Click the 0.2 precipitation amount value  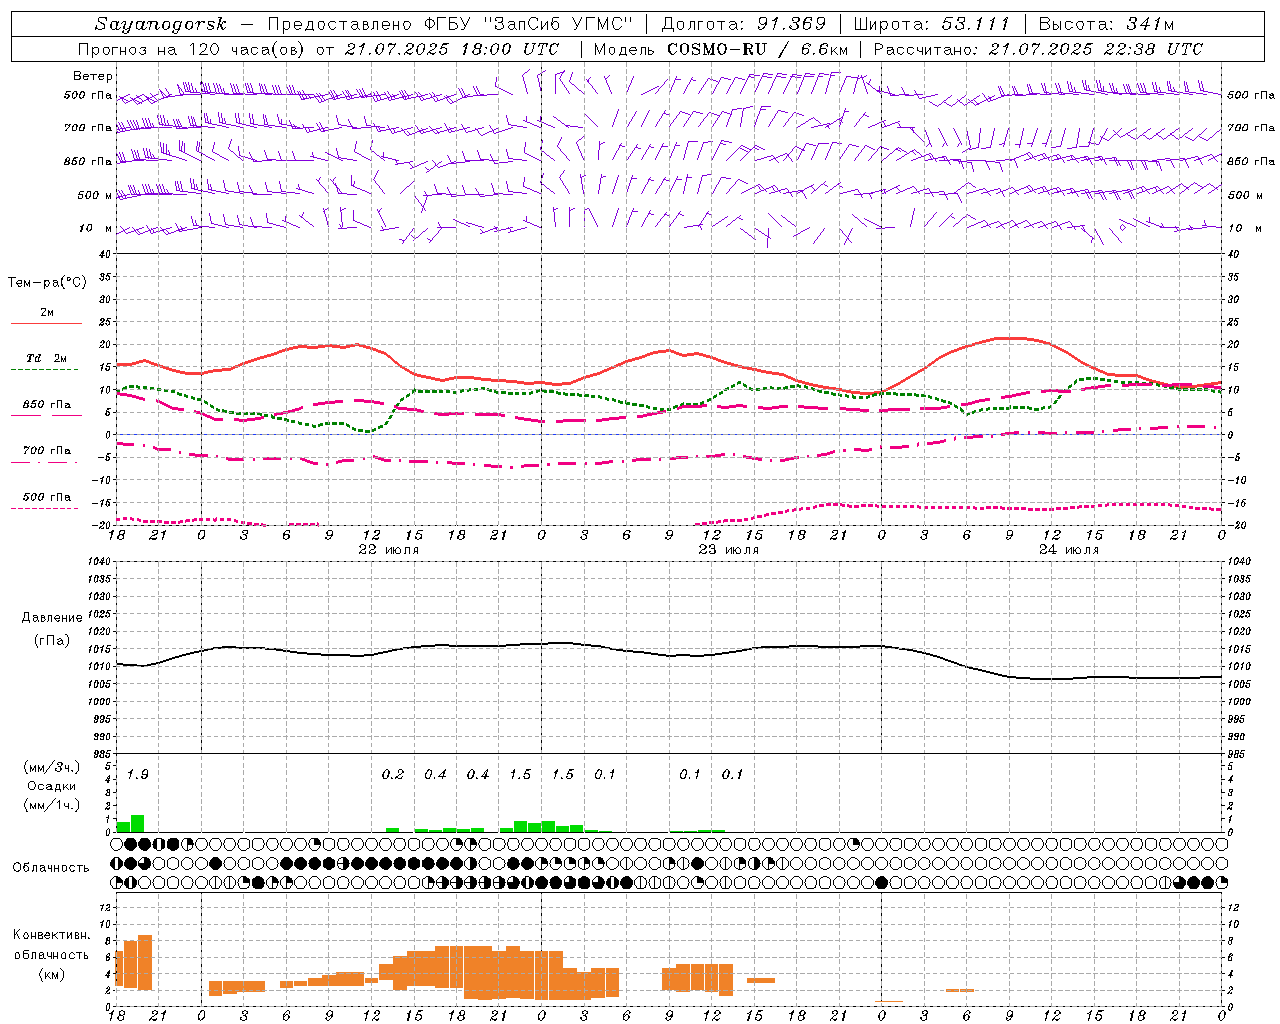393,774
